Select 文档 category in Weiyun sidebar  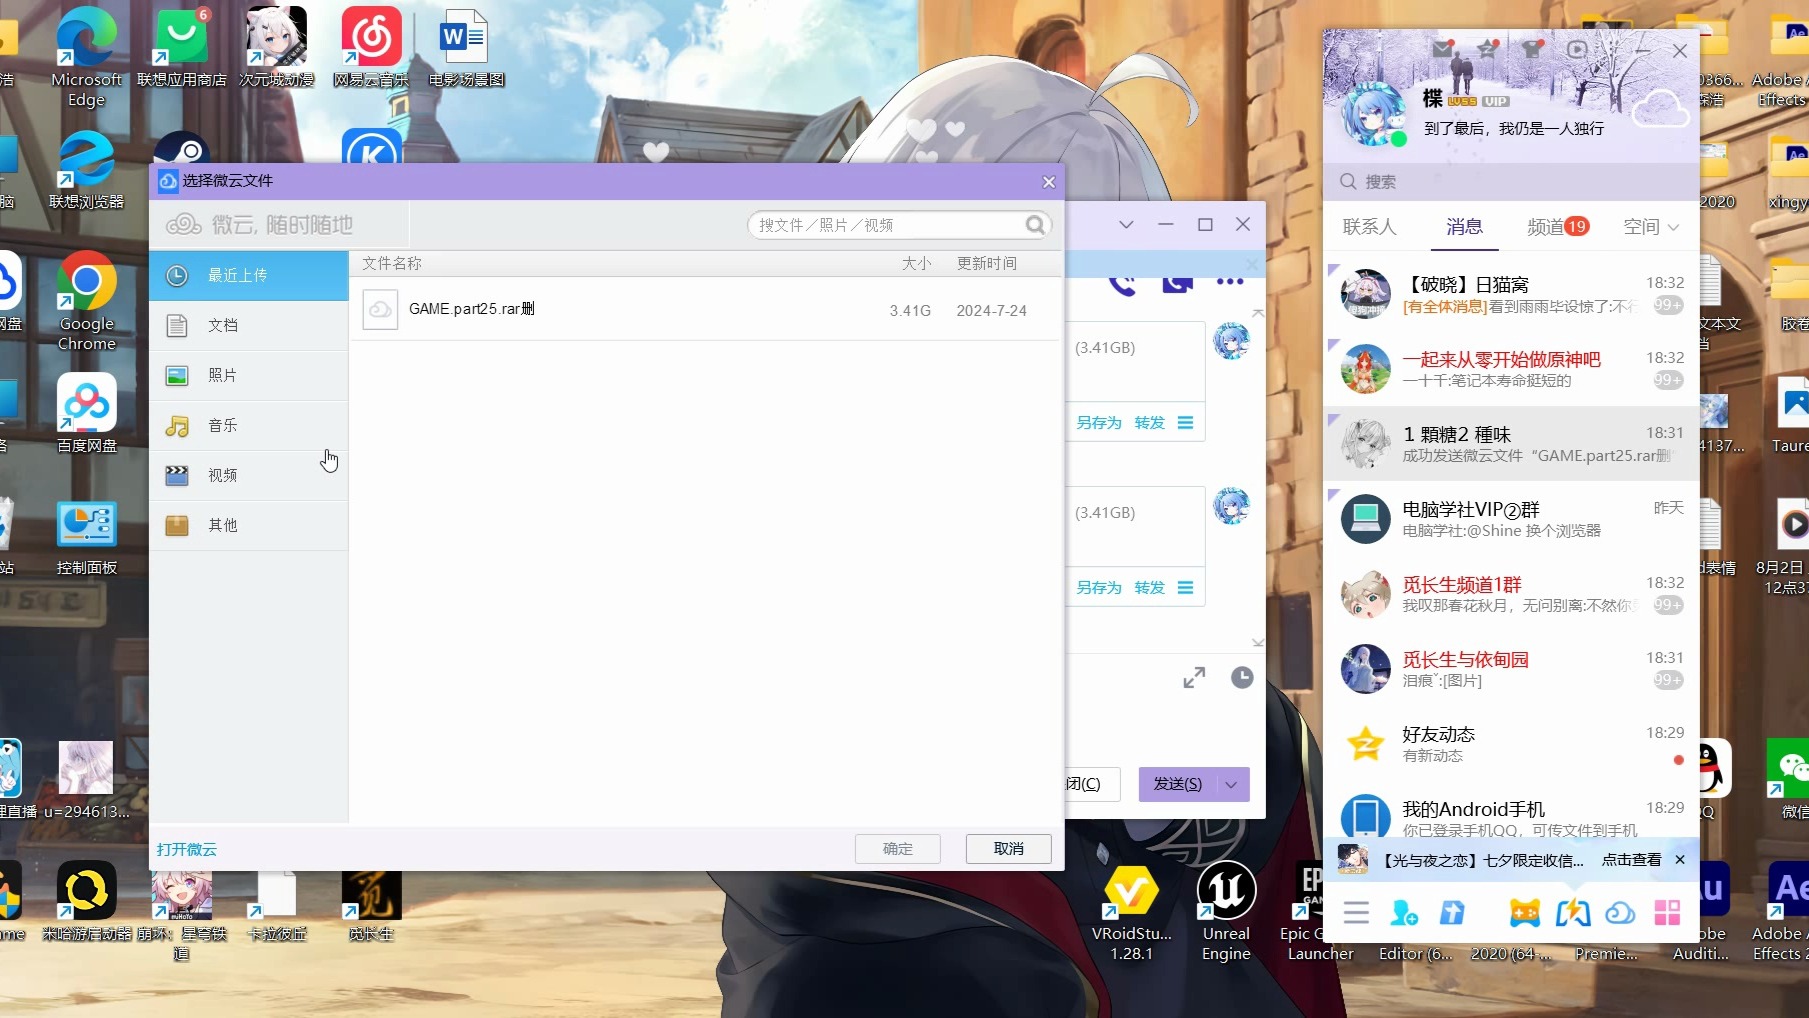coord(249,325)
